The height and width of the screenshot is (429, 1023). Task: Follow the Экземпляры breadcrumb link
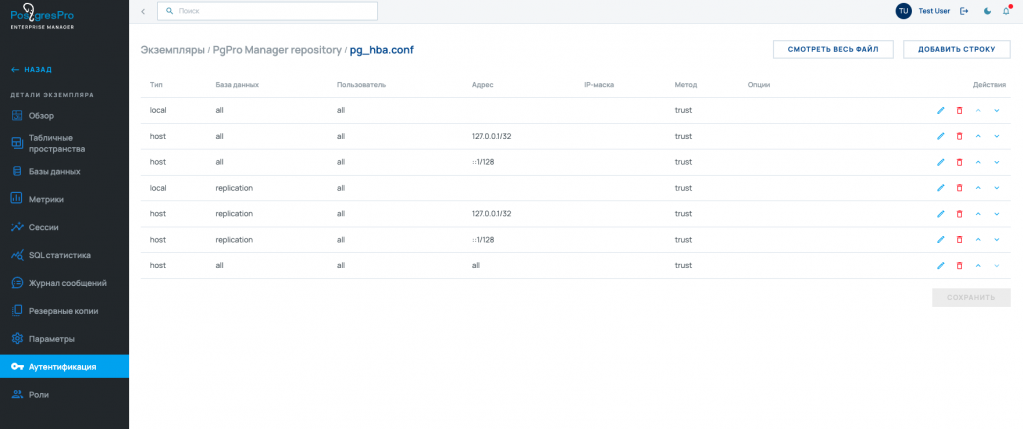click(x=173, y=50)
